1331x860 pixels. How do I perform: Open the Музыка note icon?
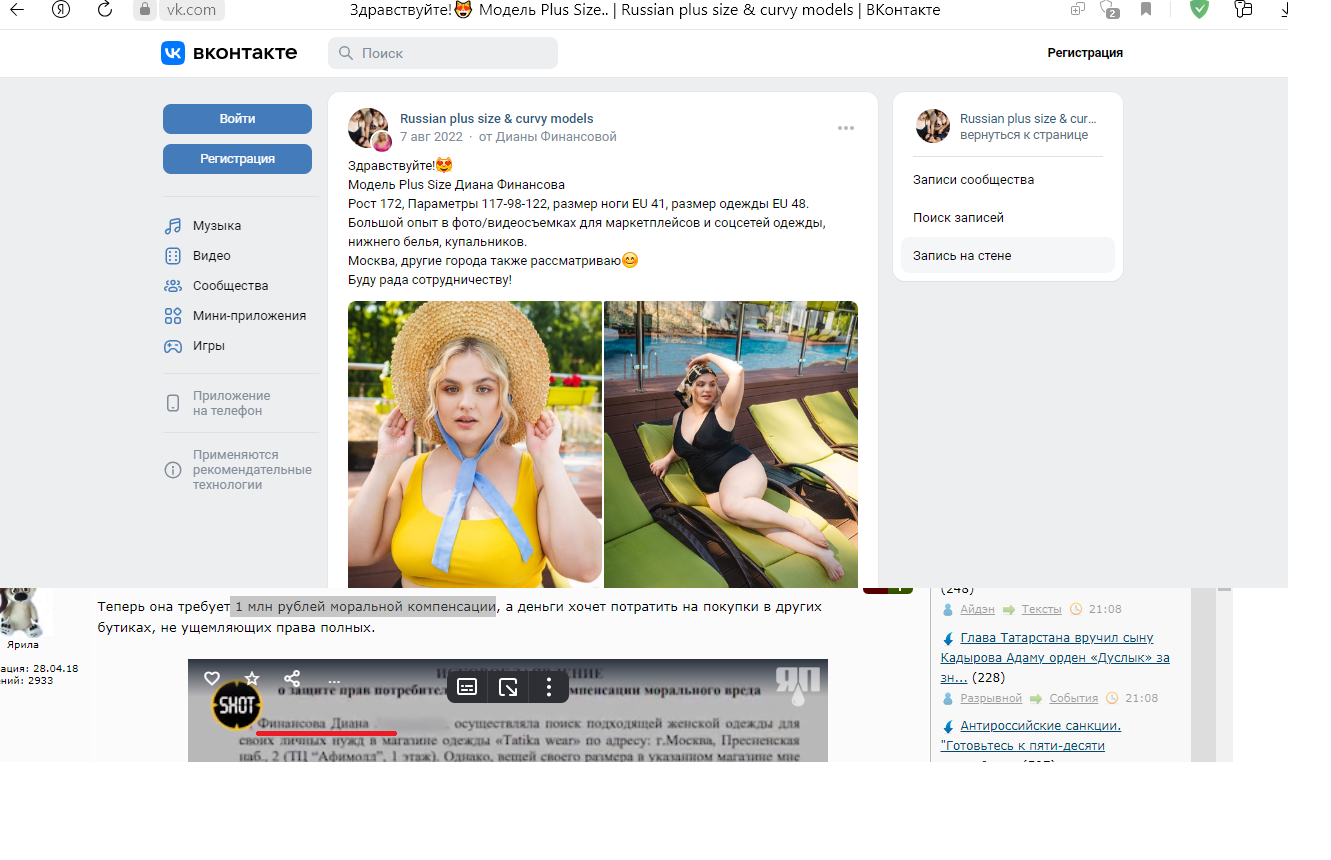coord(173,226)
